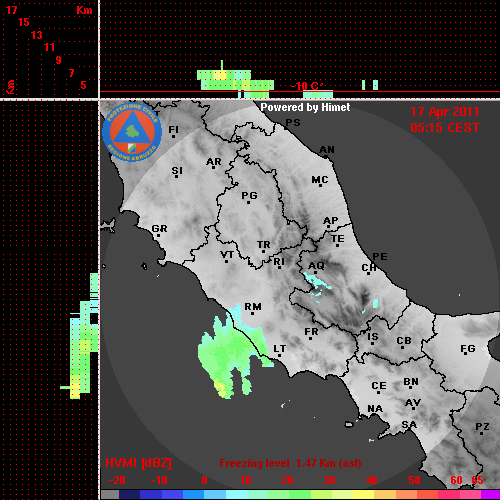Click the -10 C° isotherm label
The image size is (500, 500).
[x=306, y=86]
